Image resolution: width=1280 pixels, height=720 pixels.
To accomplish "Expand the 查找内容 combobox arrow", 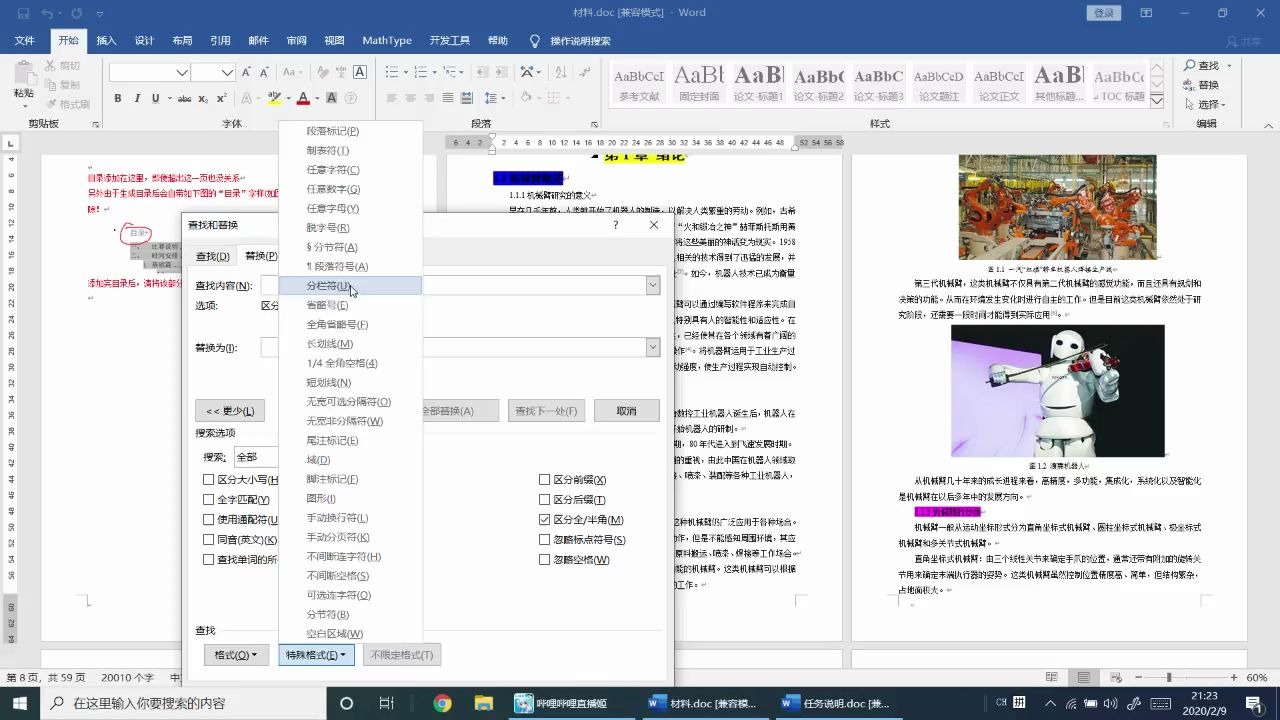I will pyautogui.click(x=652, y=285).
